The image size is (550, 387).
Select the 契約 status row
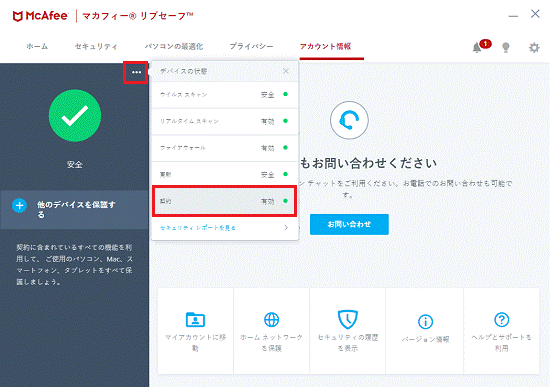pyautogui.click(x=225, y=201)
